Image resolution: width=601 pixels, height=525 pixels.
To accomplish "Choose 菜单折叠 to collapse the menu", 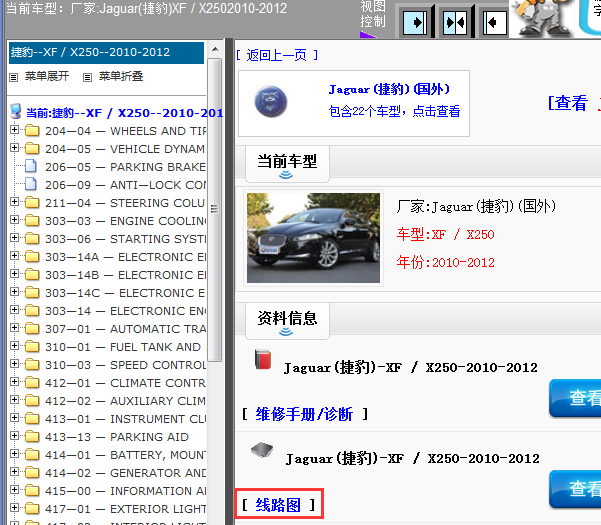I will tap(121, 76).
